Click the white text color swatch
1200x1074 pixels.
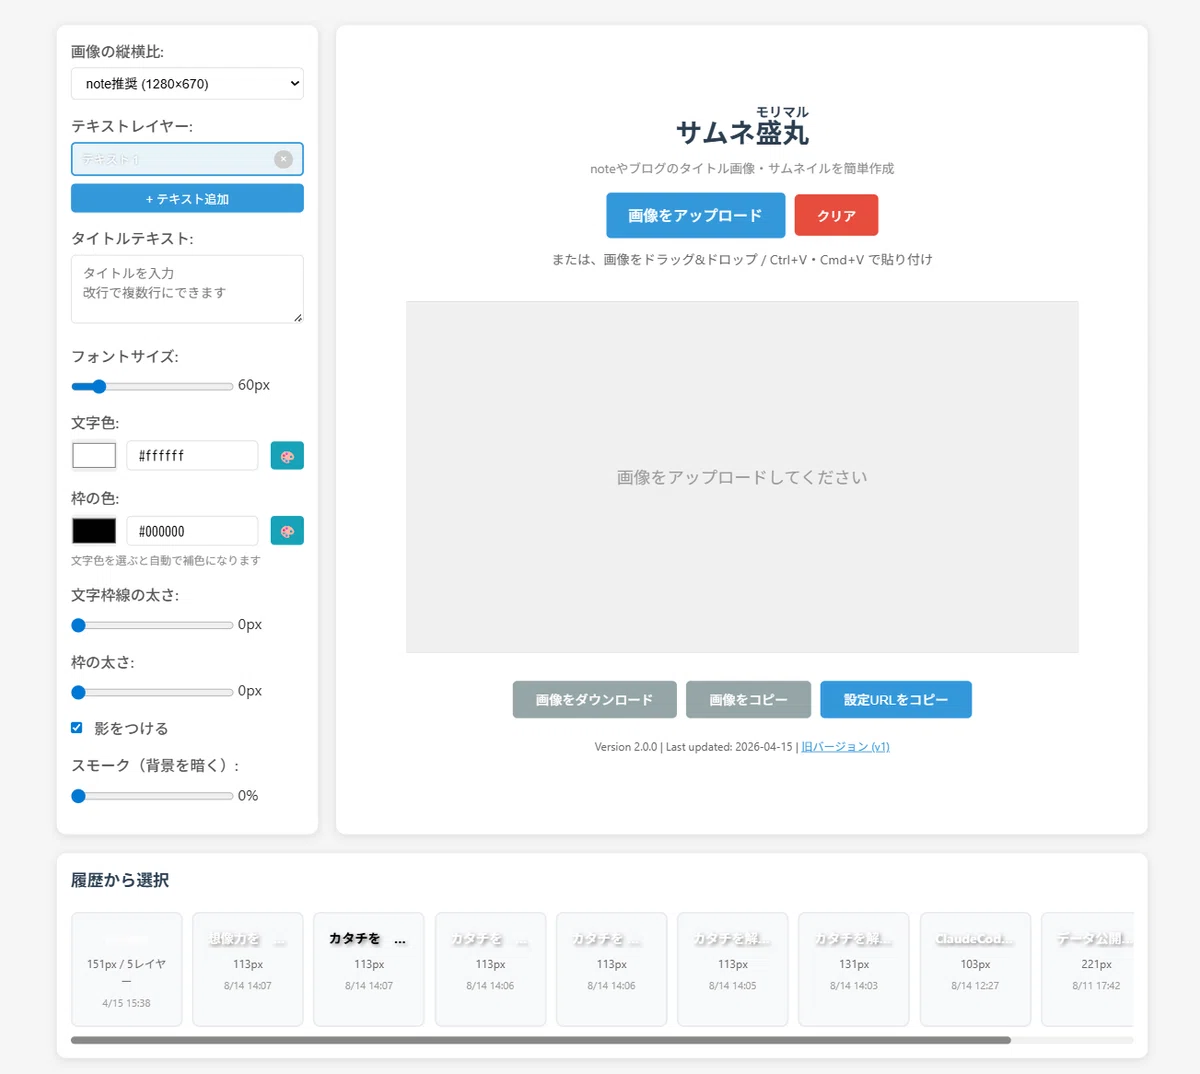(x=94, y=456)
